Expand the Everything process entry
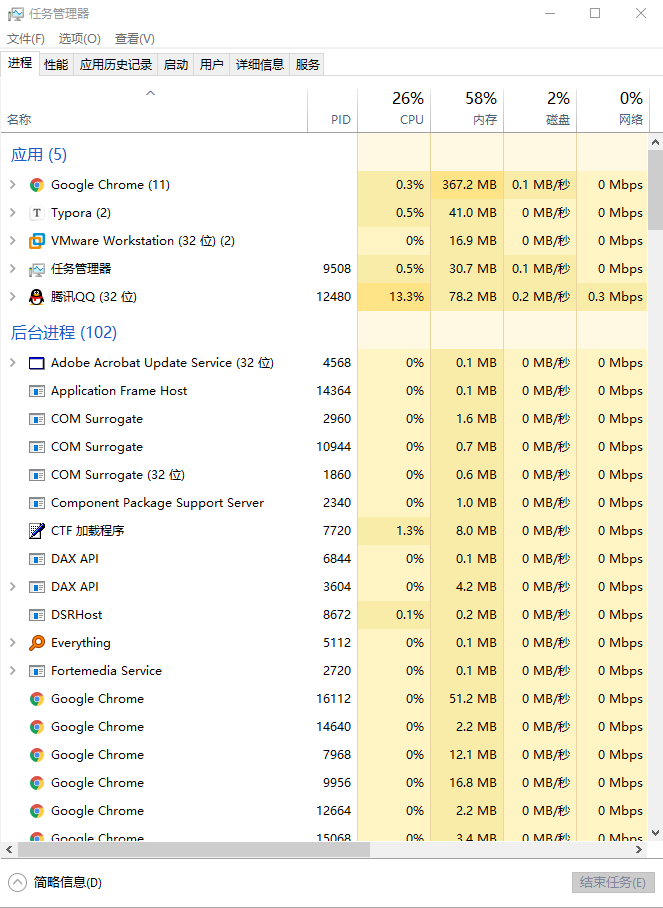 click(x=13, y=643)
